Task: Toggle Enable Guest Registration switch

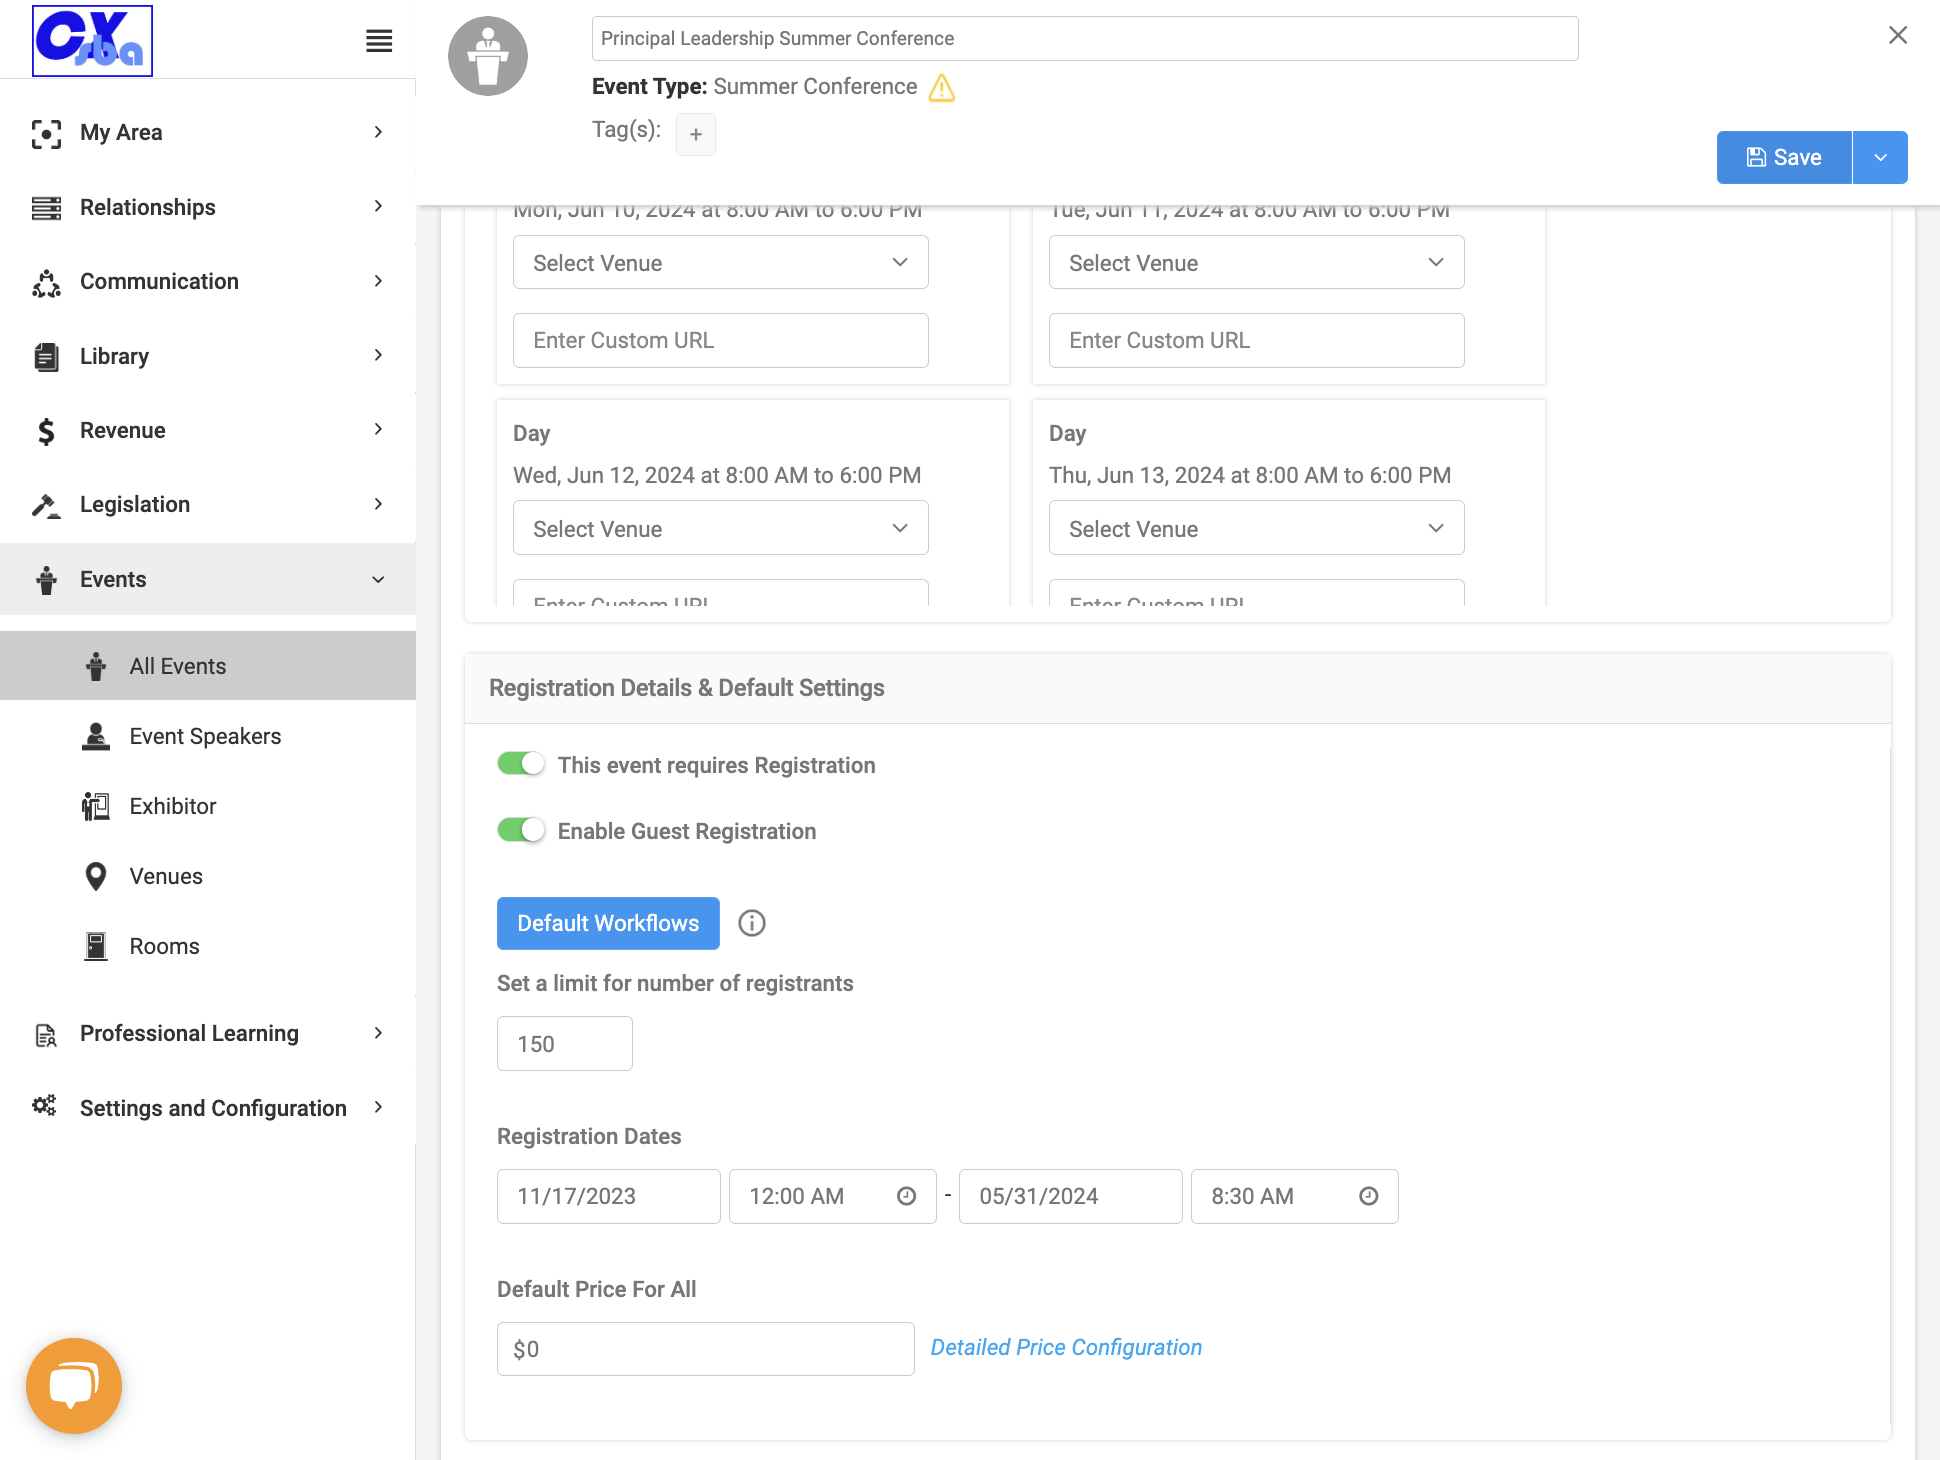Action: [x=521, y=830]
